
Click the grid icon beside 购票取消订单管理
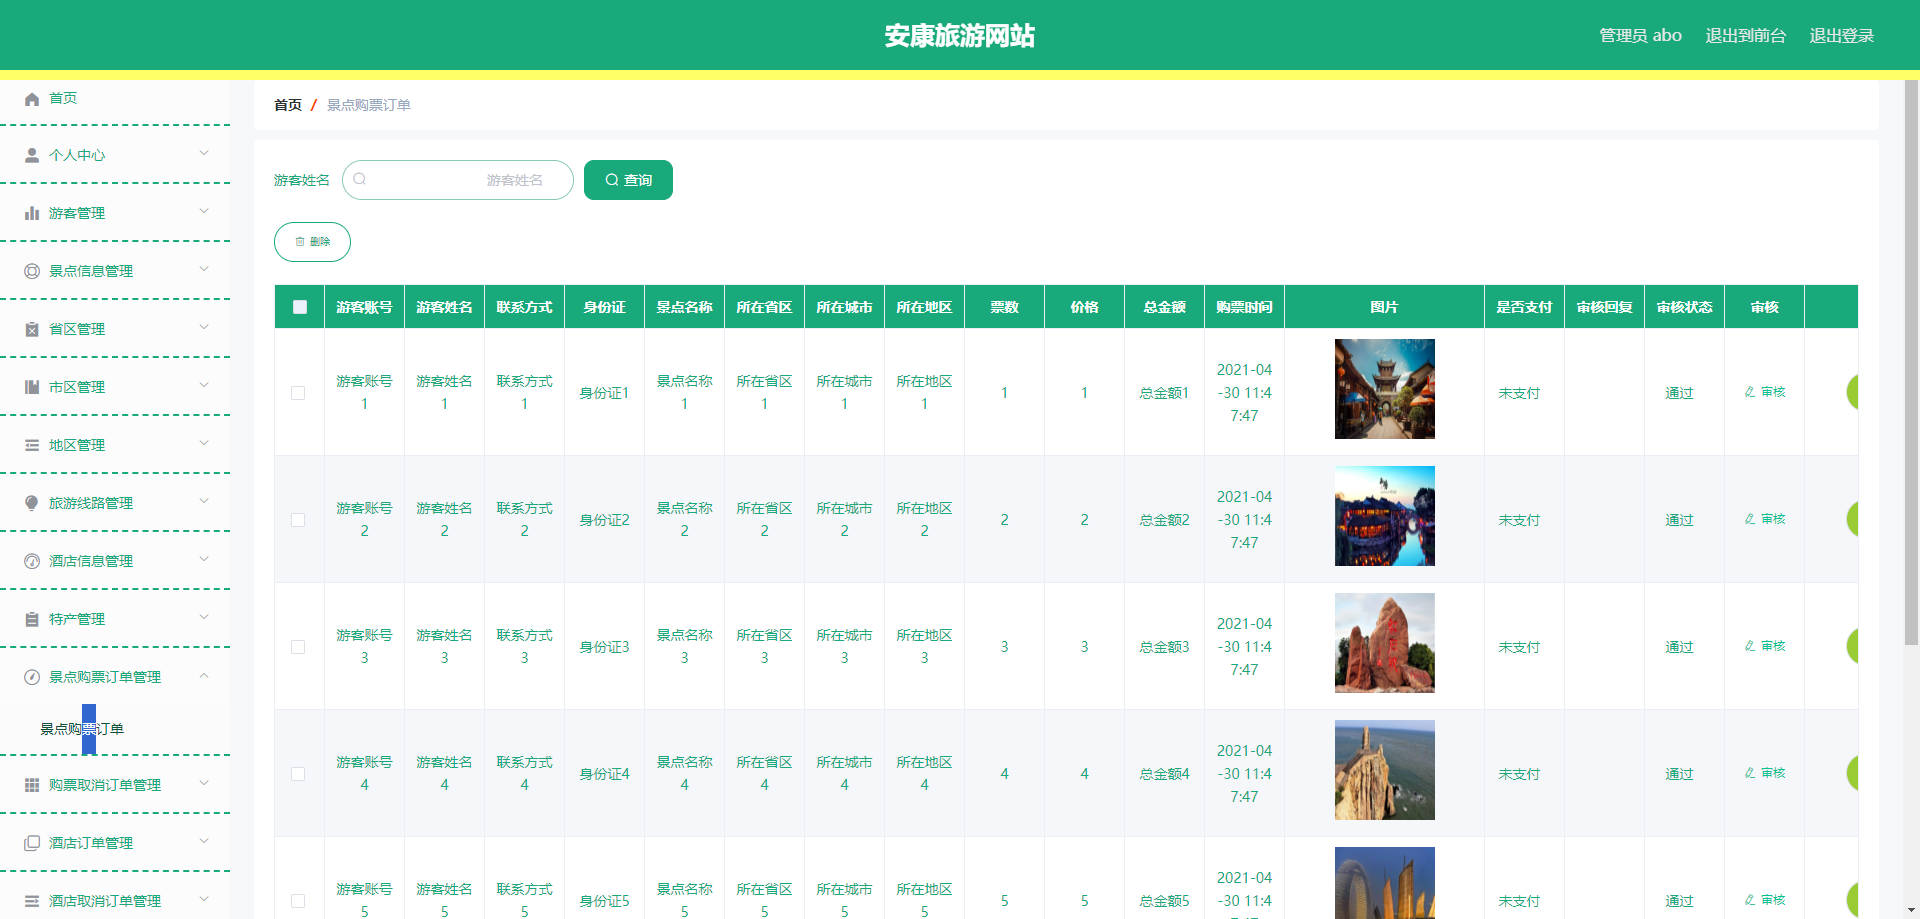pyautogui.click(x=32, y=785)
